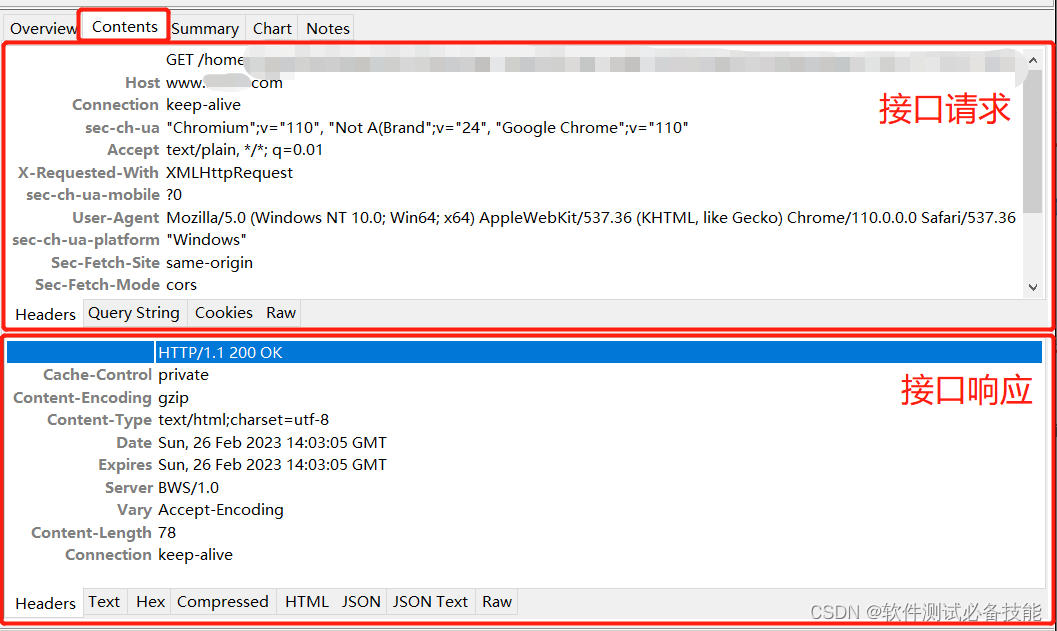Select the Sec-Fetch-Mode cors row

tap(514, 284)
